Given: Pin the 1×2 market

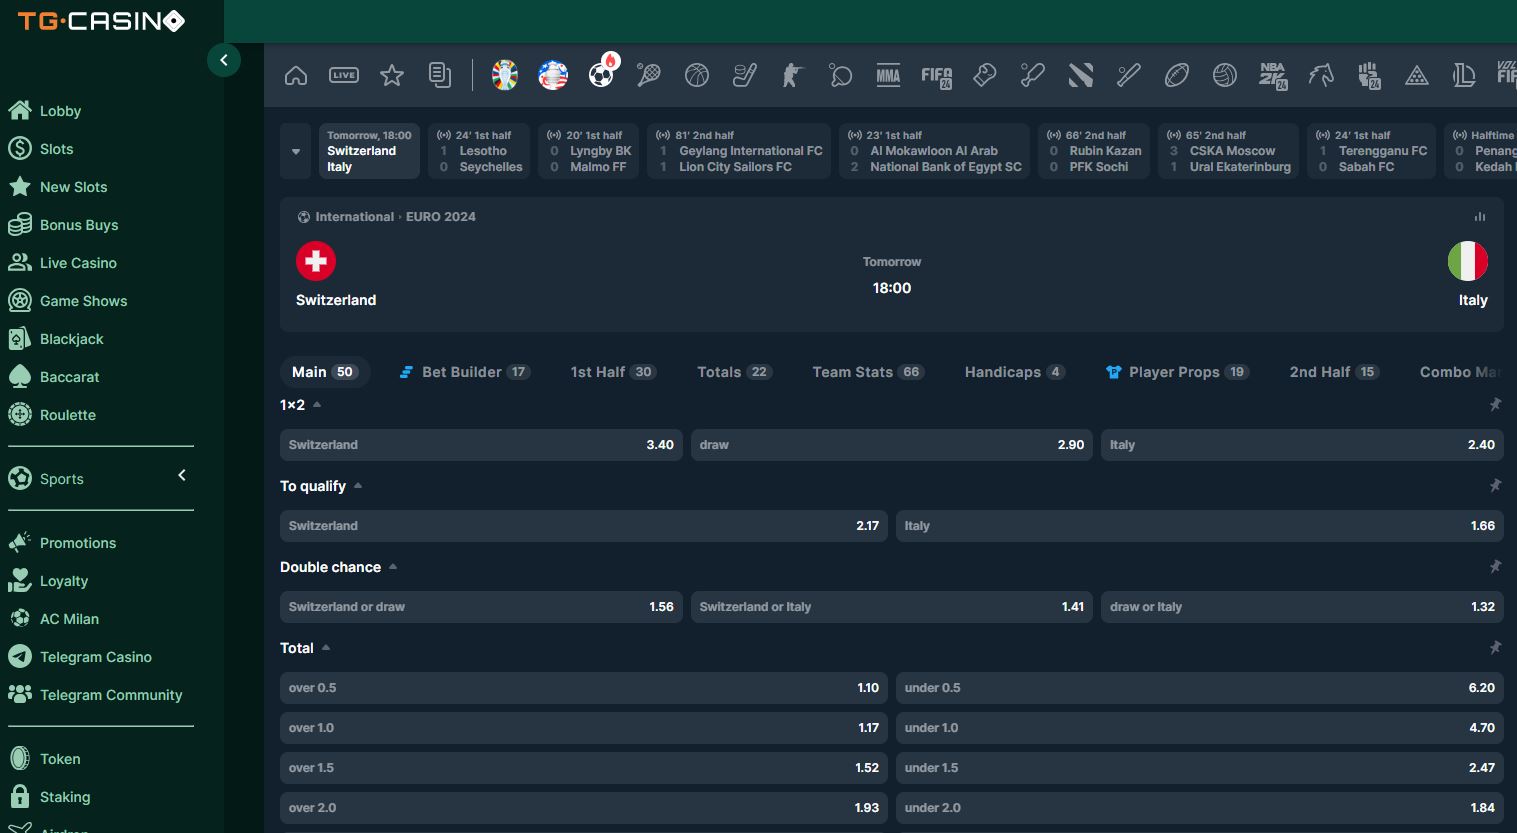Looking at the screenshot, I should pyautogui.click(x=1495, y=405).
